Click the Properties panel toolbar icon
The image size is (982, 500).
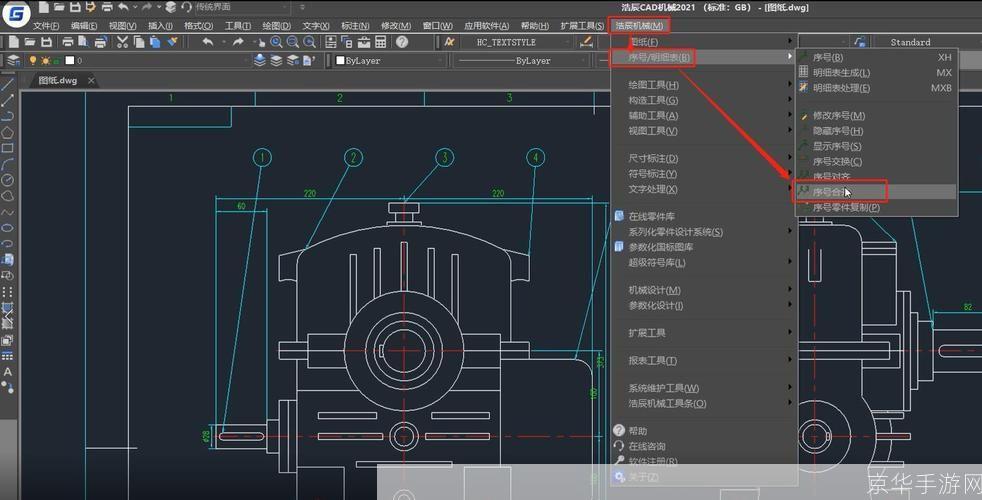331,42
